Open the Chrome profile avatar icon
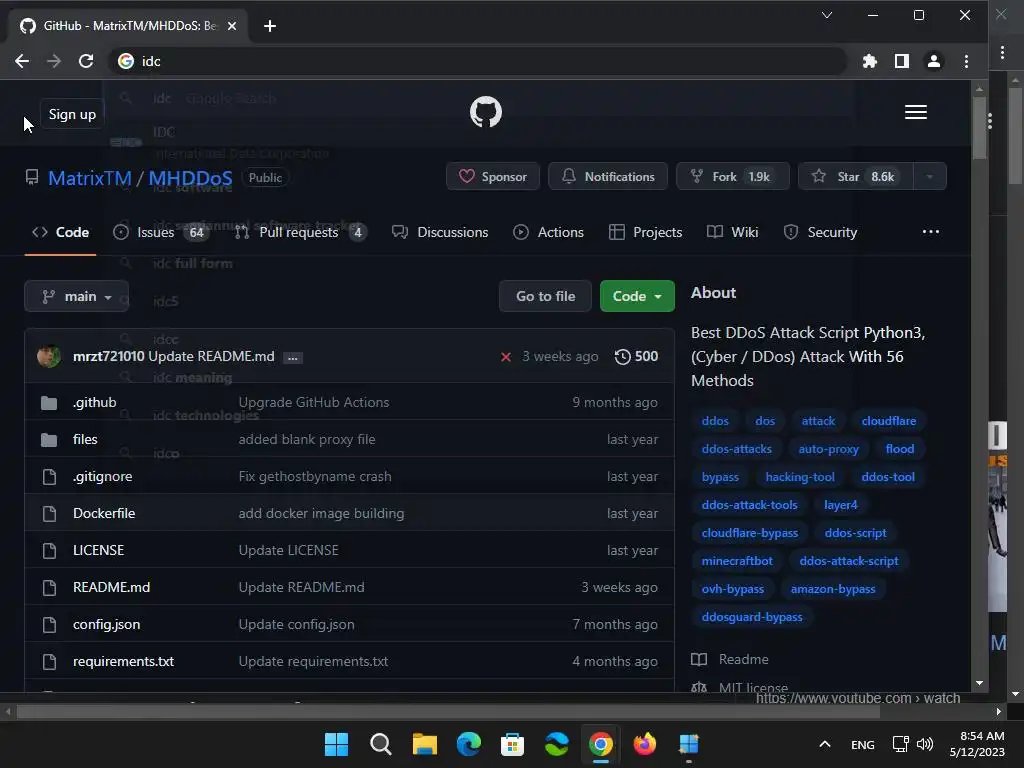 tap(934, 61)
